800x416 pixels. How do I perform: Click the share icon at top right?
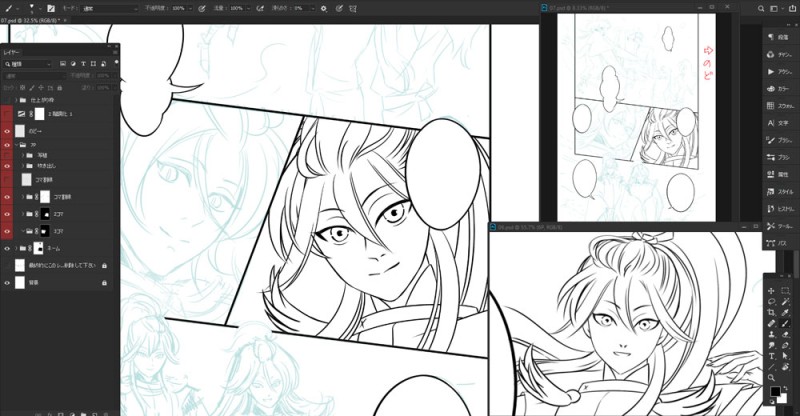[x=792, y=9]
